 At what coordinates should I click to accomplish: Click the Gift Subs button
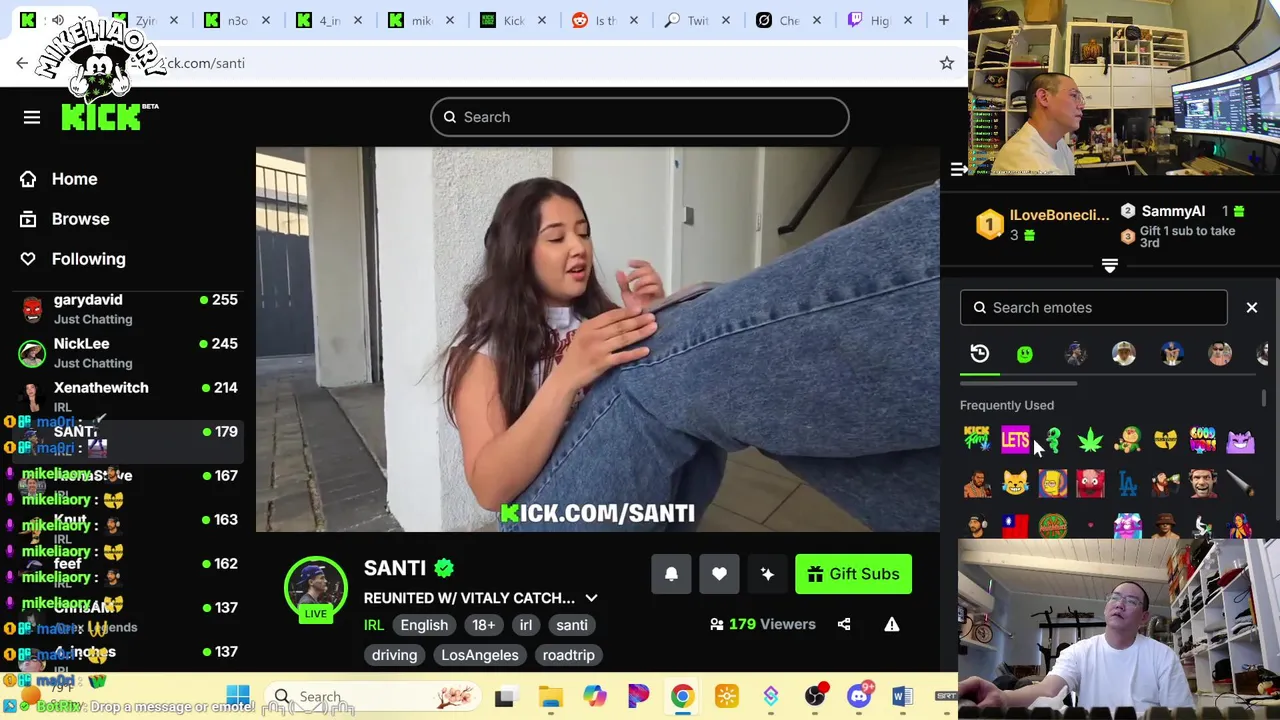pyautogui.click(x=853, y=574)
